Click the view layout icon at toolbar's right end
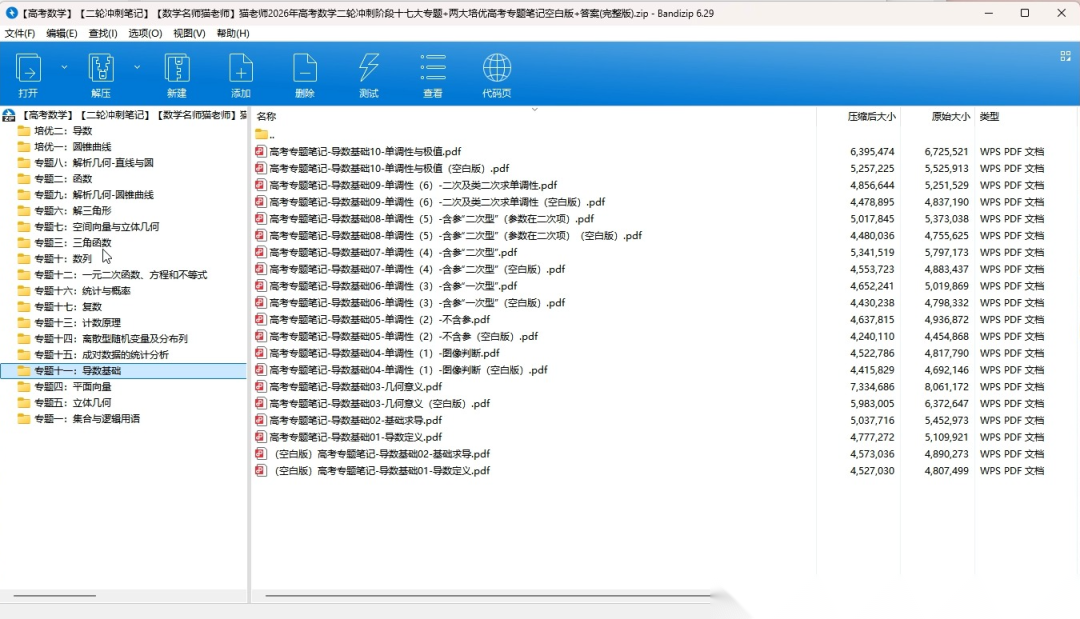Viewport: 1080px width, 619px height. 1066,57
